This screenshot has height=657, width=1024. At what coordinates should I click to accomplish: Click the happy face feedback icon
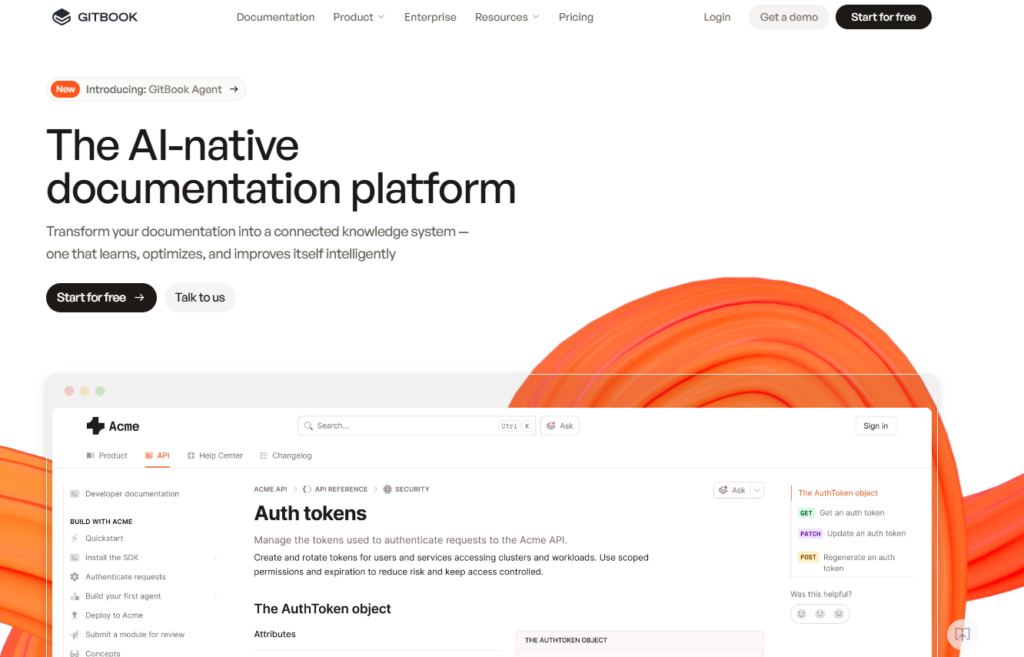pos(801,614)
